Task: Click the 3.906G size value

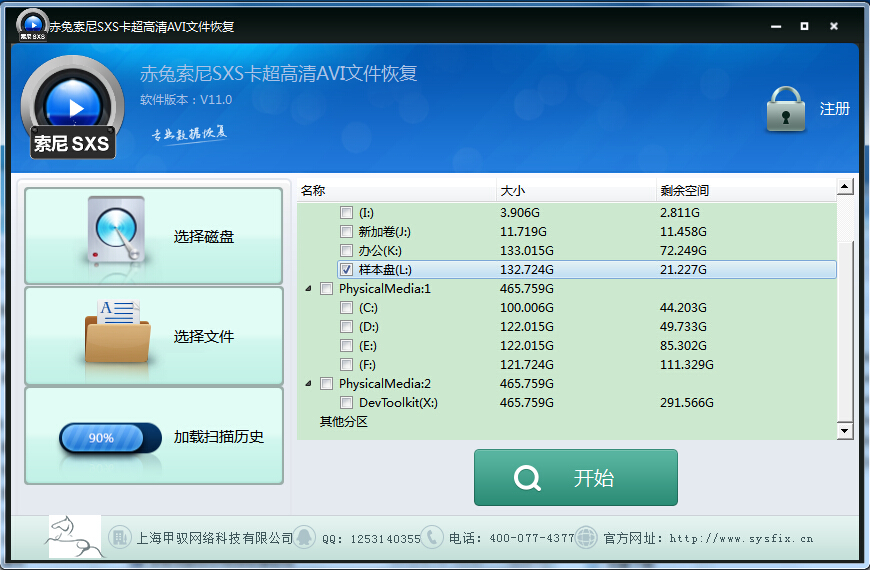Action: coord(520,213)
